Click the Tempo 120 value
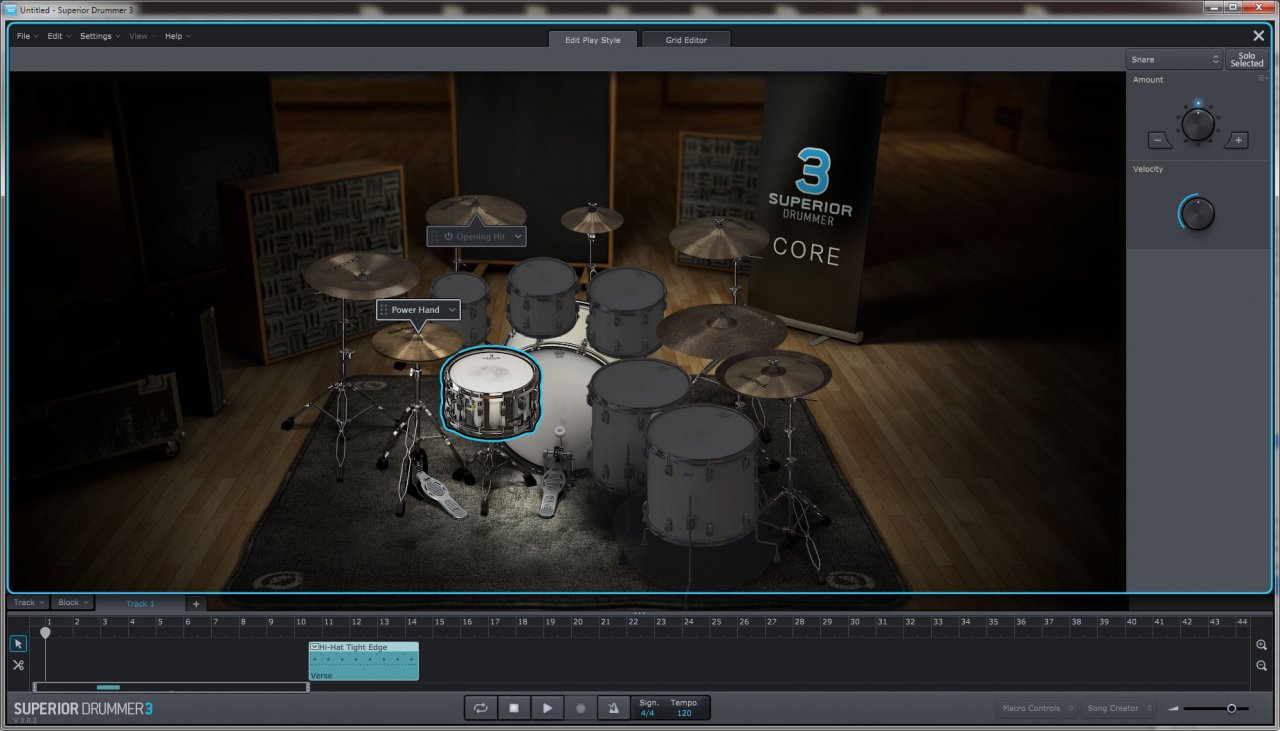1280x731 pixels. click(684, 713)
